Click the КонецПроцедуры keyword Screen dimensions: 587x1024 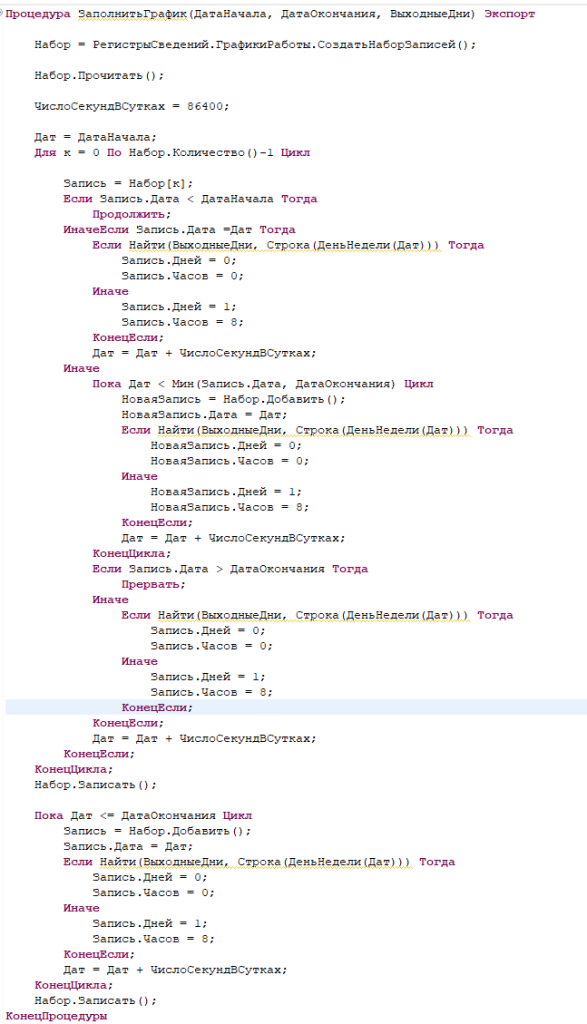click(56, 1016)
